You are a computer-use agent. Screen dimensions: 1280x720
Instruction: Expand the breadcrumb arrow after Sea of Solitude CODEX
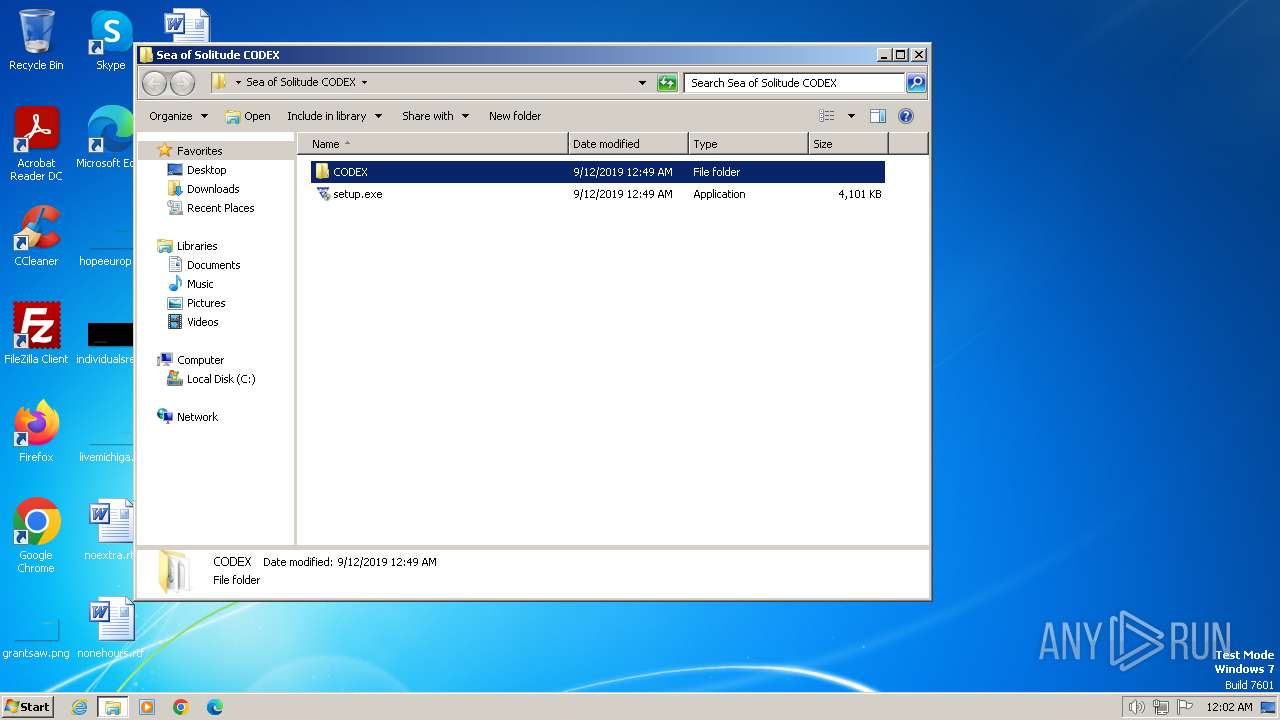pos(364,83)
